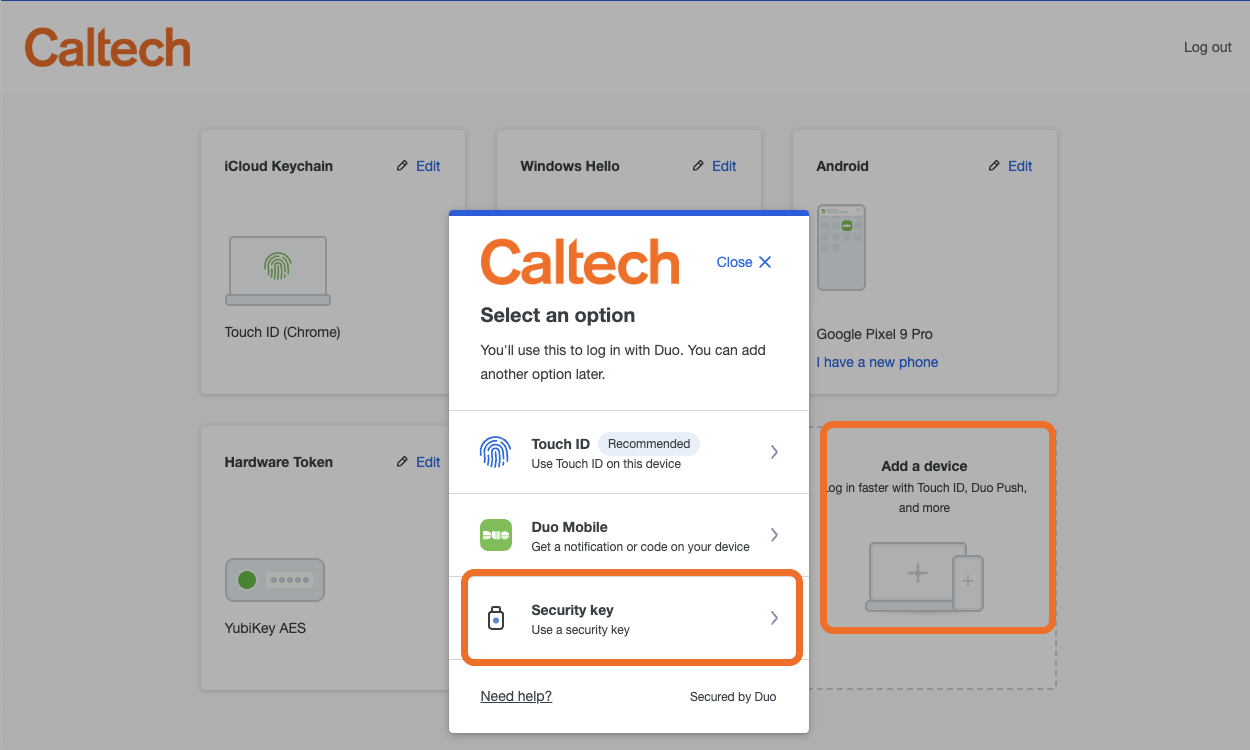The height and width of the screenshot is (750, 1250).
Task: Click the pencil icon beside iCloud Keychain Edit
Action: (x=402, y=166)
